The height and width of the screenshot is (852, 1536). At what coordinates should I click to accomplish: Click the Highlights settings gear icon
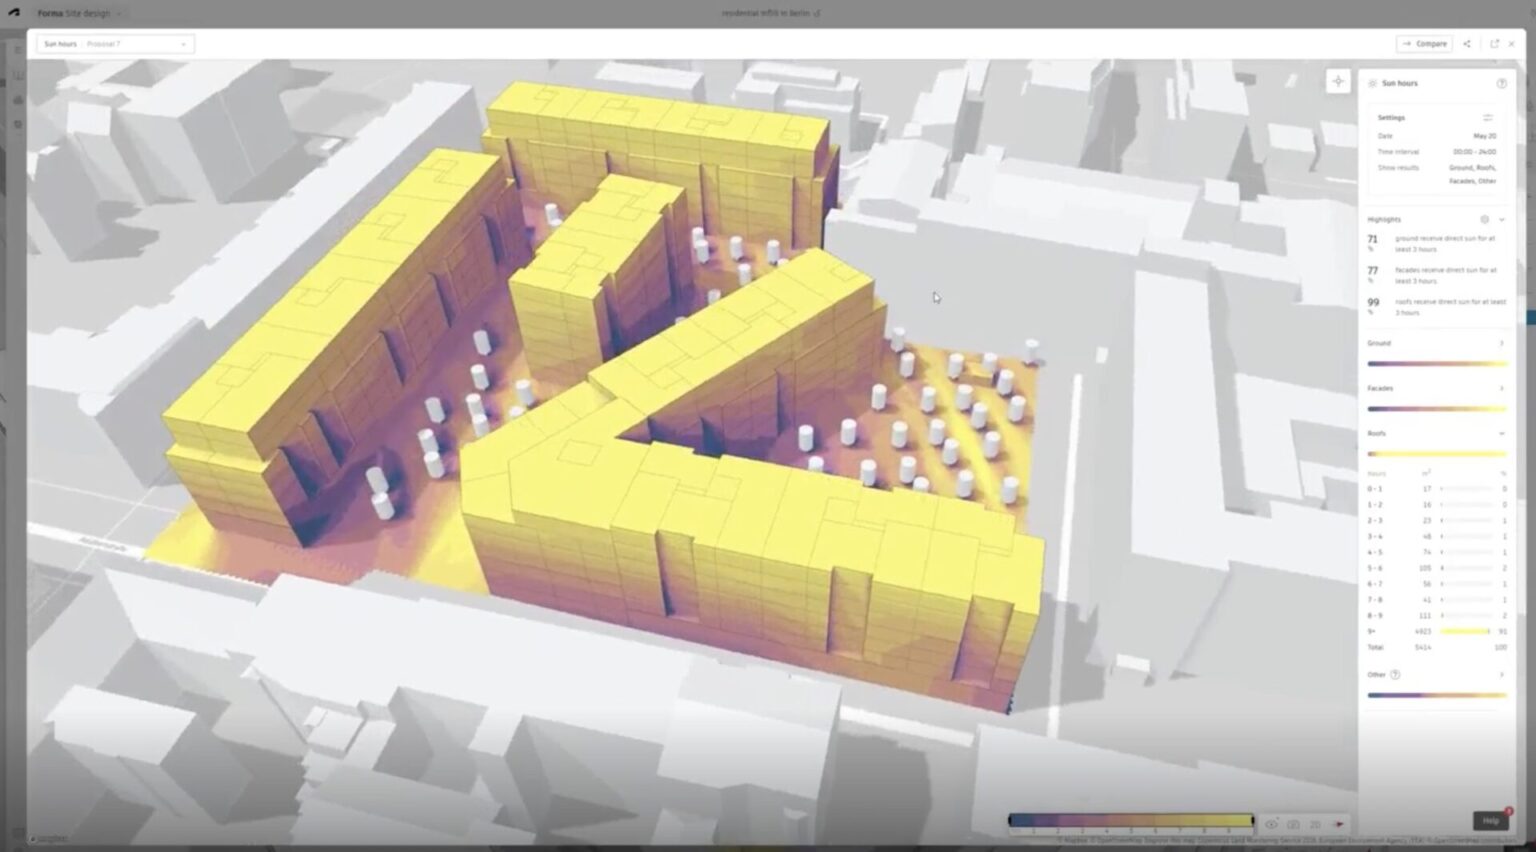click(1485, 219)
